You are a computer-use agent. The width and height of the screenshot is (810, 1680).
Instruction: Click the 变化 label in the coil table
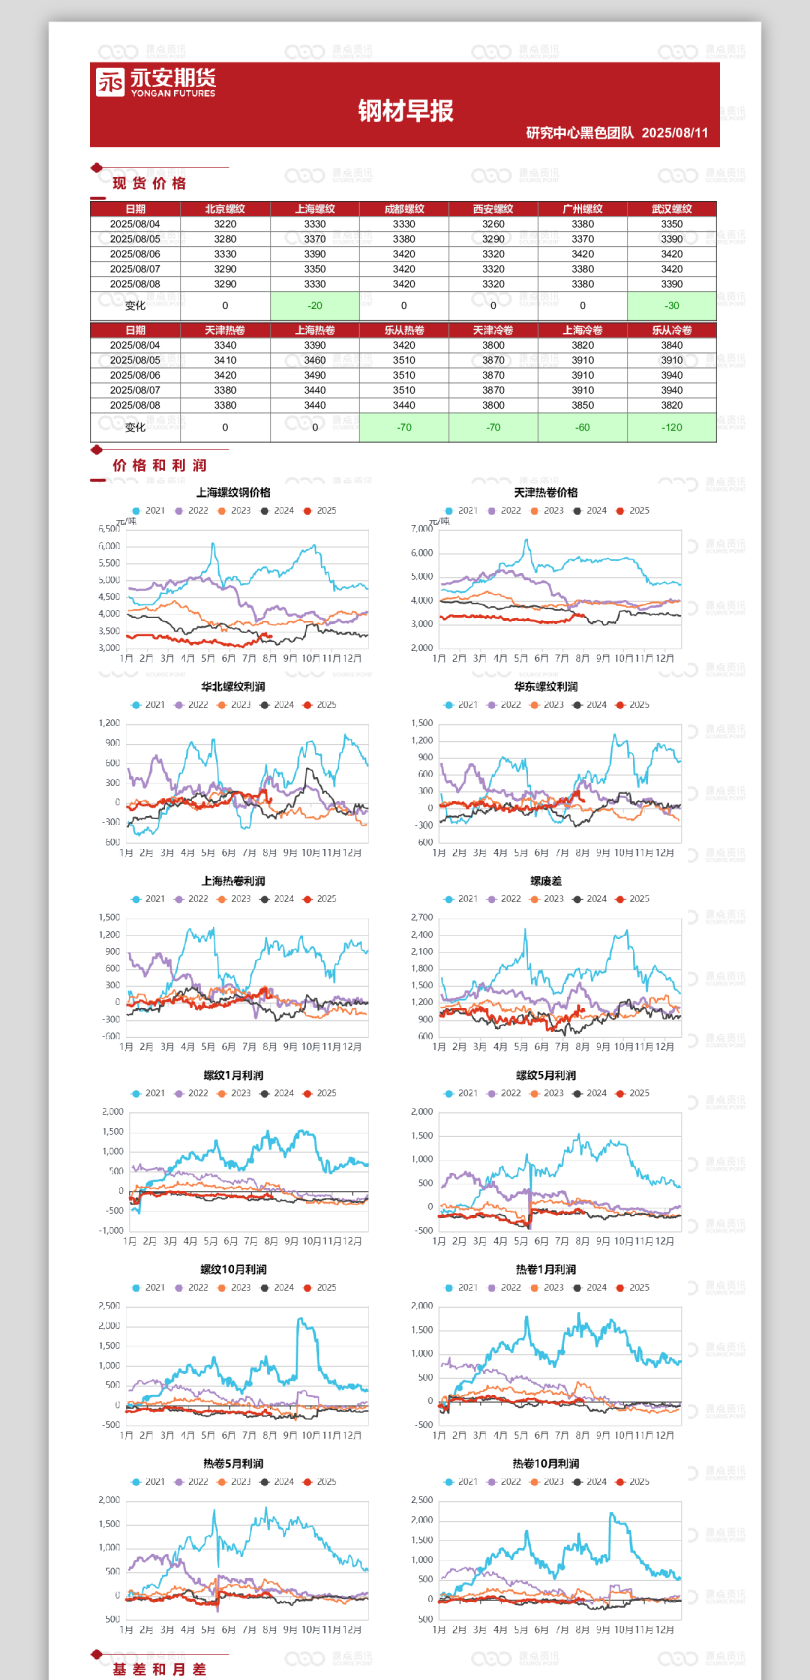(x=135, y=427)
